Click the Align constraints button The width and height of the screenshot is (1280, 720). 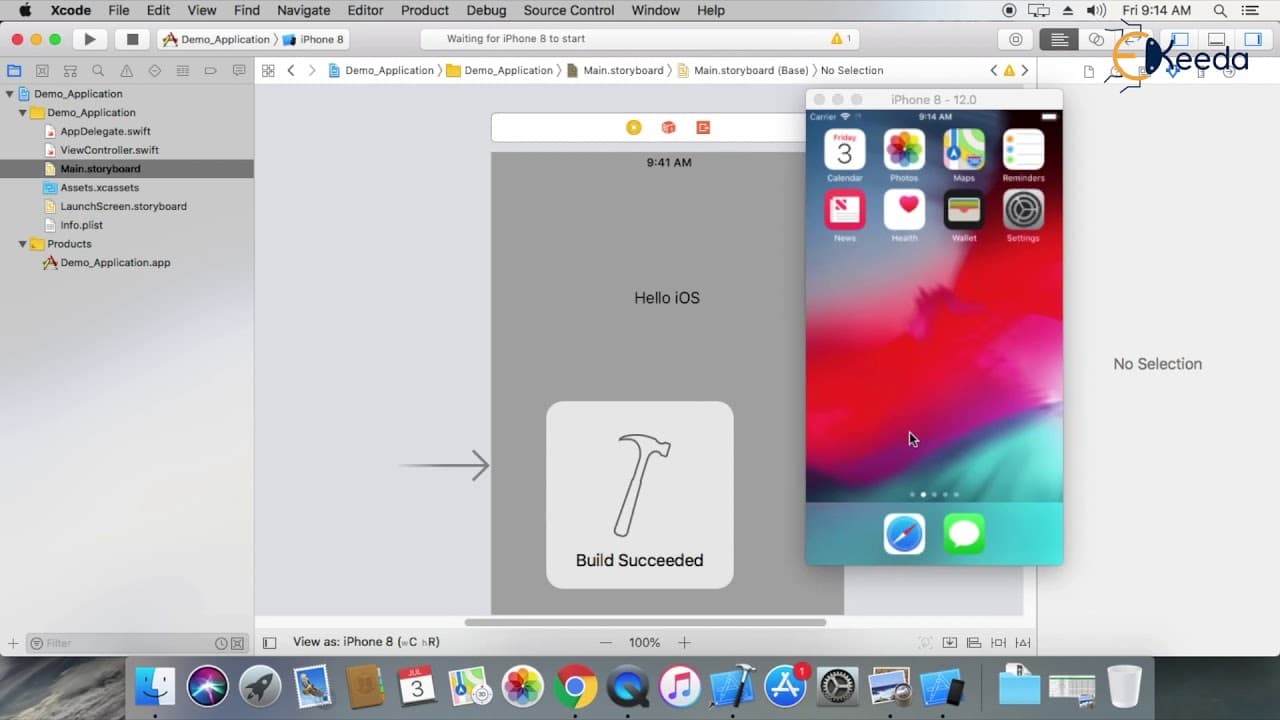point(974,643)
